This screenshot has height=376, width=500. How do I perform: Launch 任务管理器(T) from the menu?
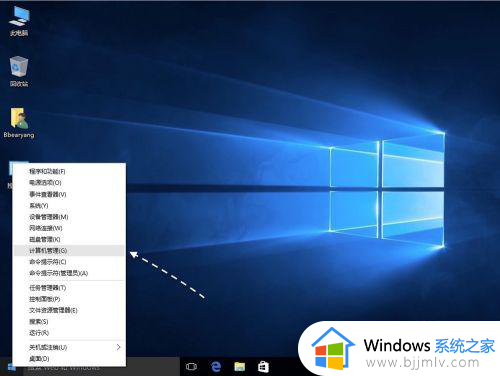point(69,288)
